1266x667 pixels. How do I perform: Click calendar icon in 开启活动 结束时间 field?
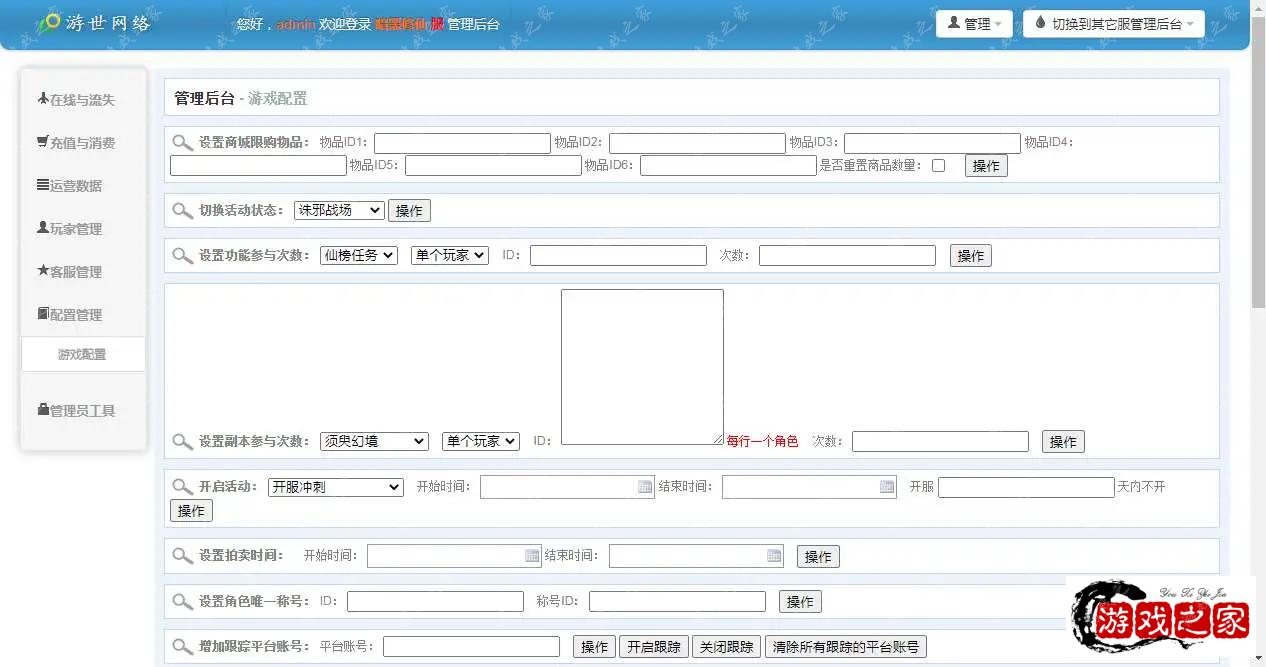point(887,487)
